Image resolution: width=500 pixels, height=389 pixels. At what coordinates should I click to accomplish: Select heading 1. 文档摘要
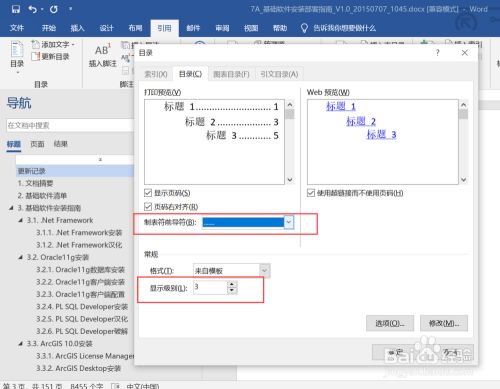click(35, 183)
